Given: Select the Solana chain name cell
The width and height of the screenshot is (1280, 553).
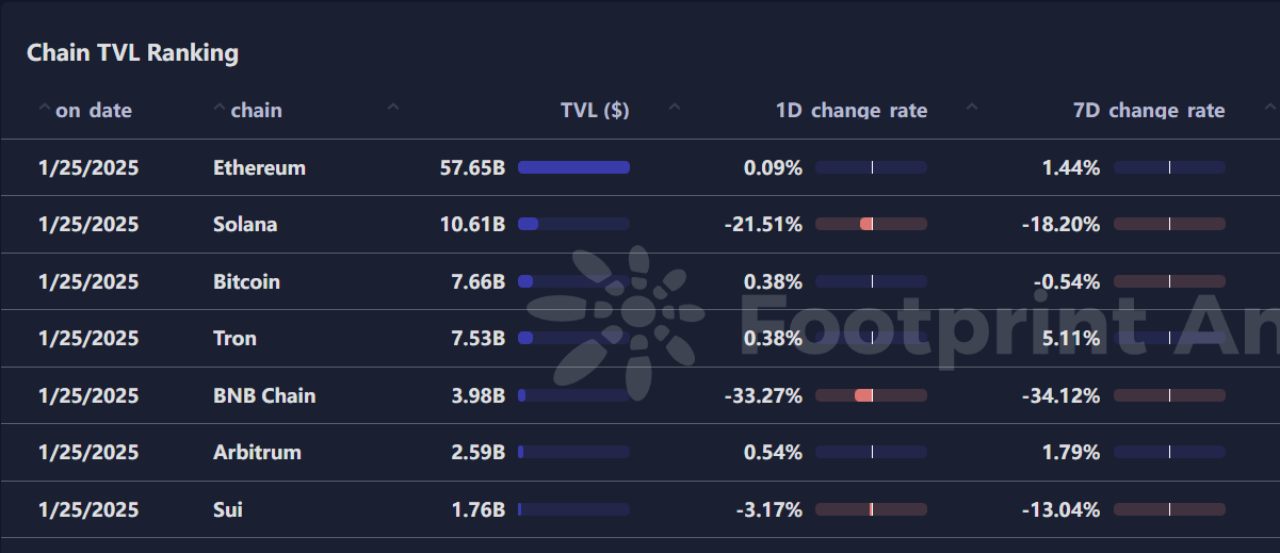Looking at the screenshot, I should tap(245, 224).
